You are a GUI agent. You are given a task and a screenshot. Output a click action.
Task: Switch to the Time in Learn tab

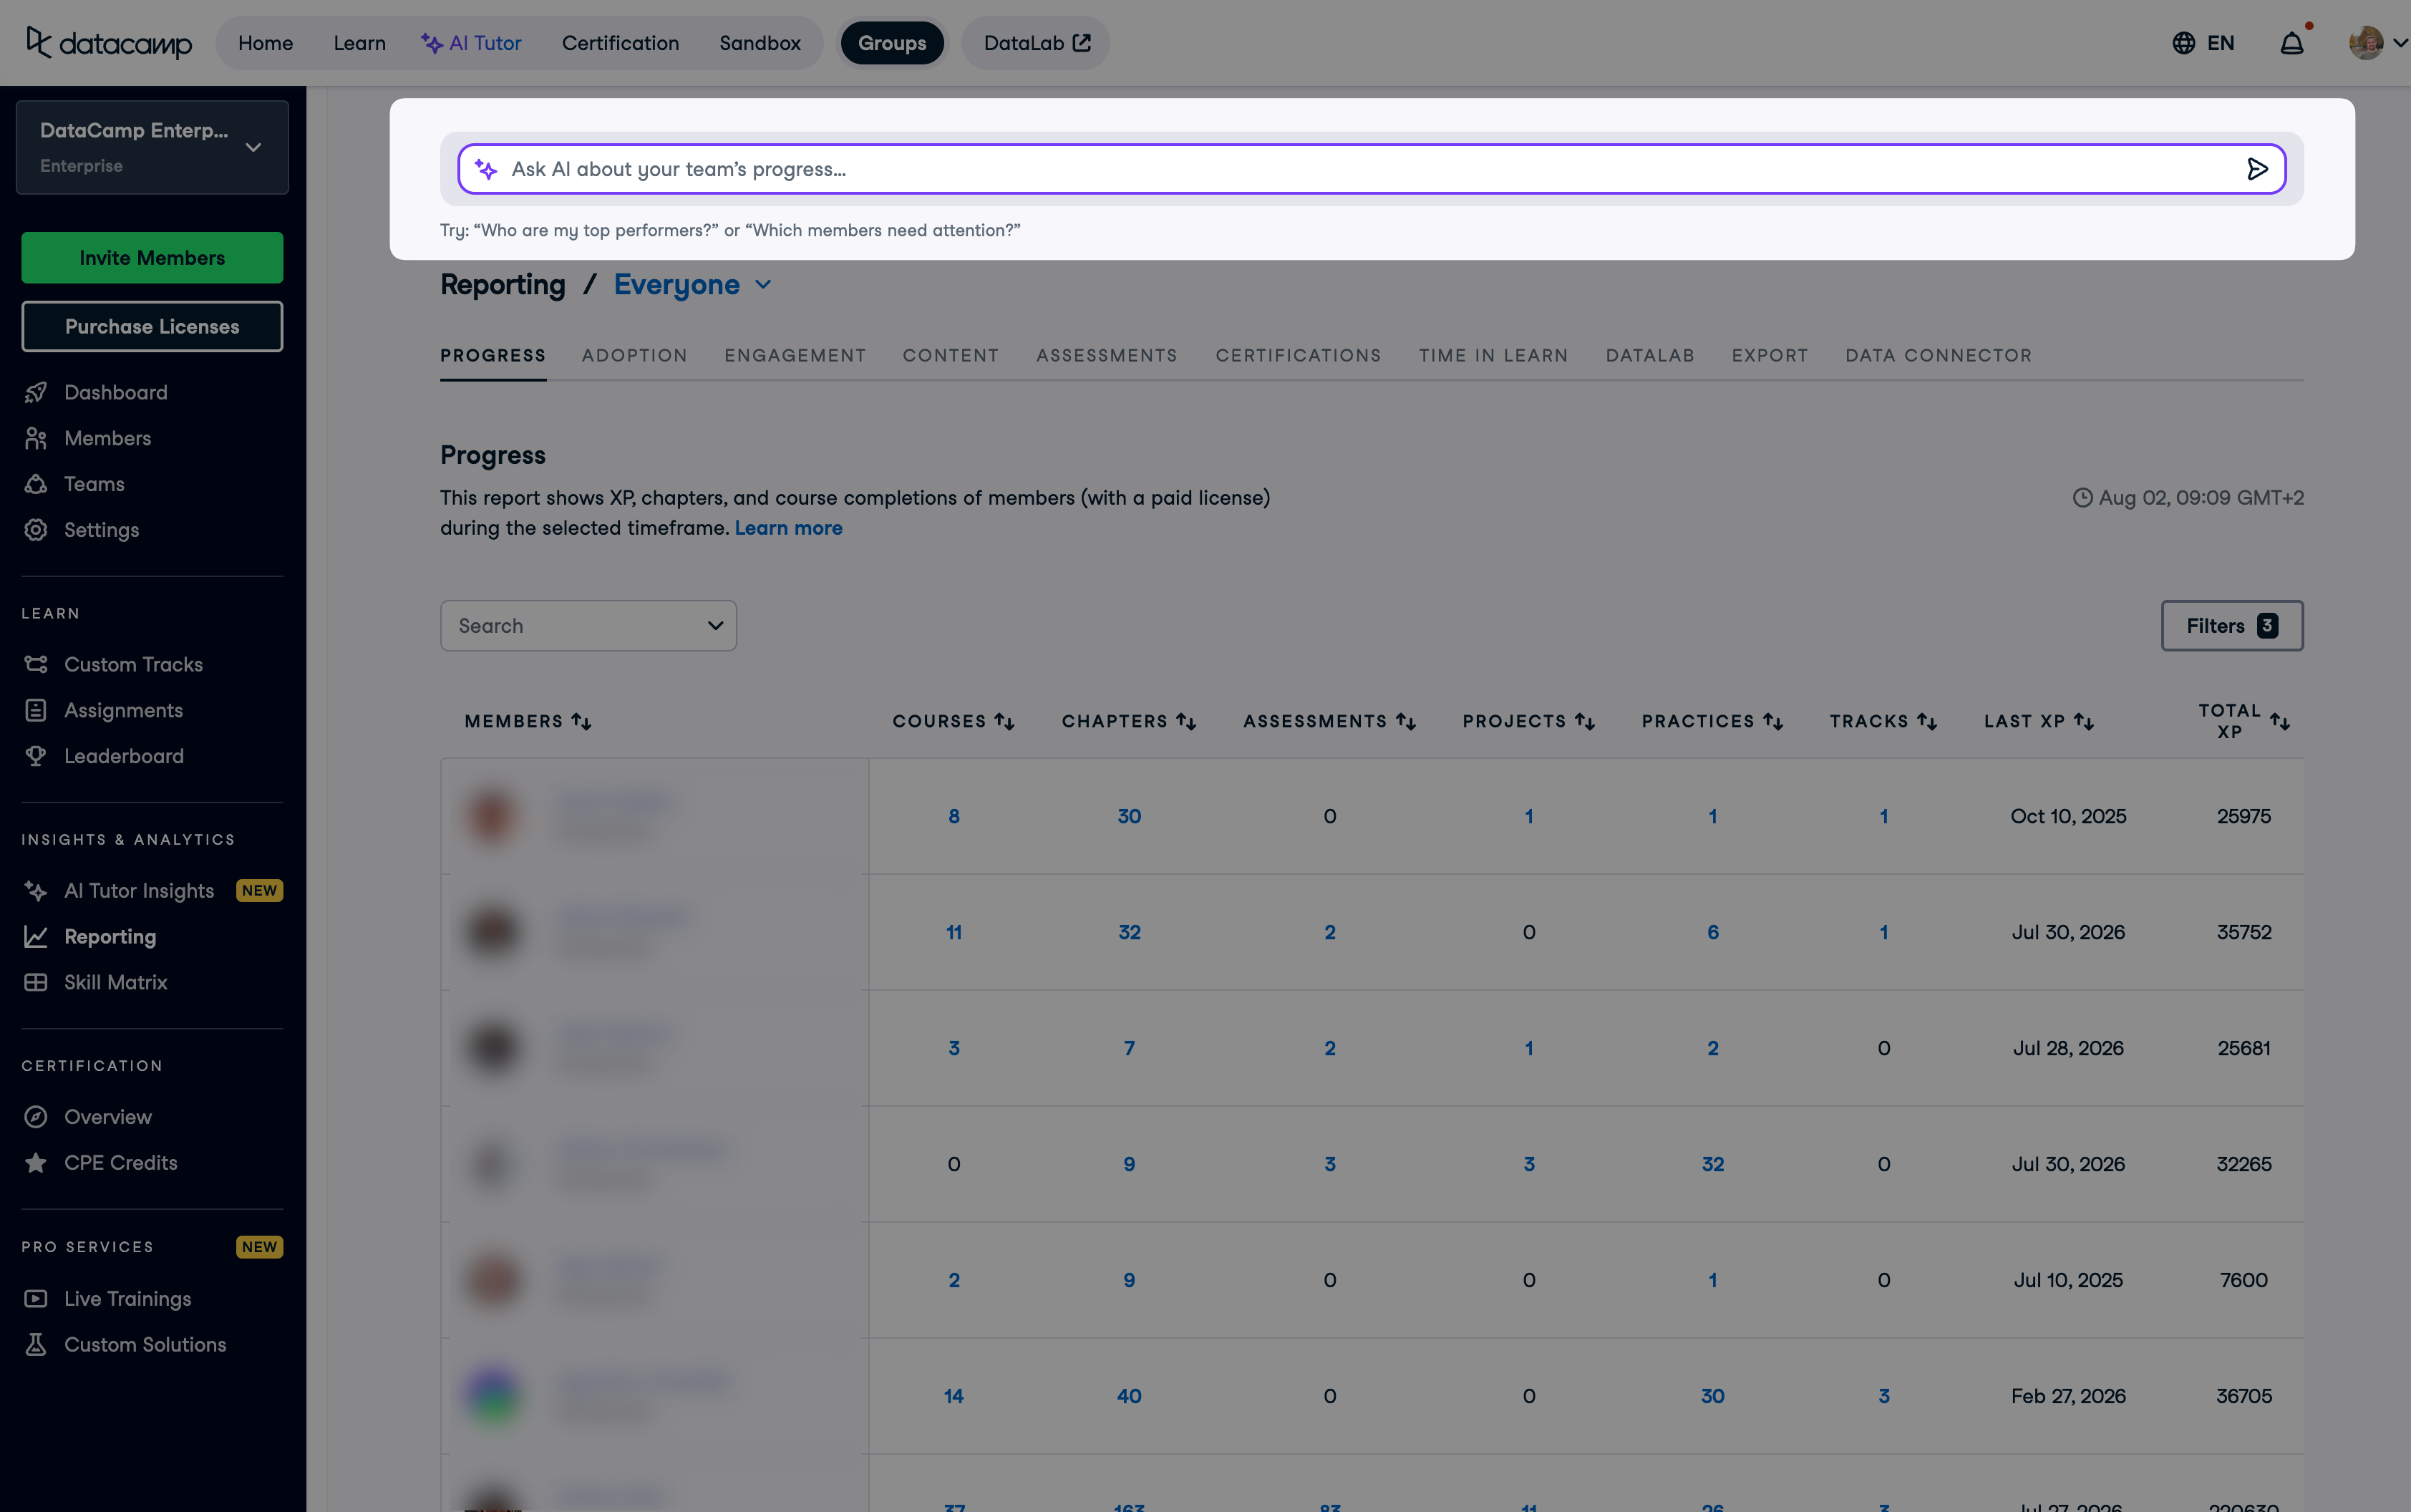1493,355
